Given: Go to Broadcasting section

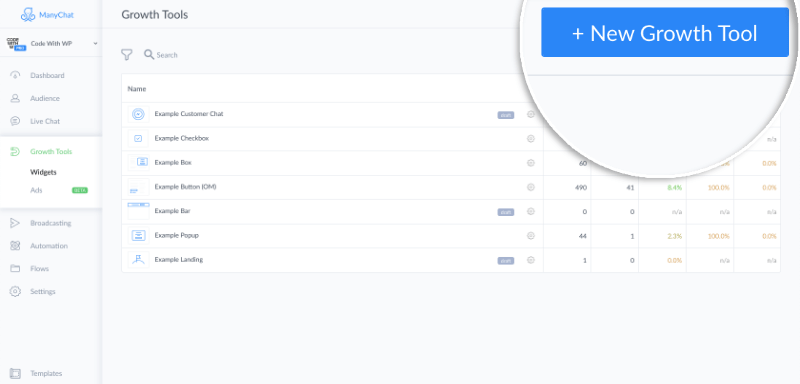Looking at the screenshot, I should 51,223.
